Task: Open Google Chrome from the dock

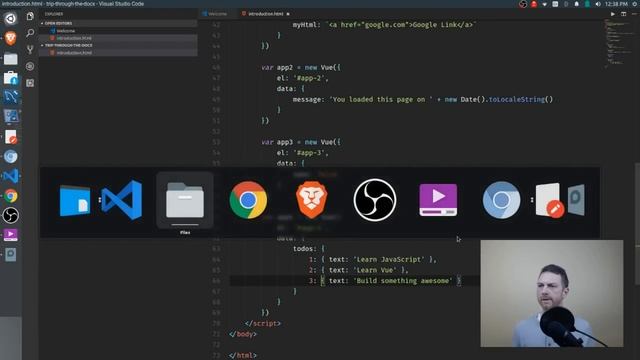Action: 11,196
